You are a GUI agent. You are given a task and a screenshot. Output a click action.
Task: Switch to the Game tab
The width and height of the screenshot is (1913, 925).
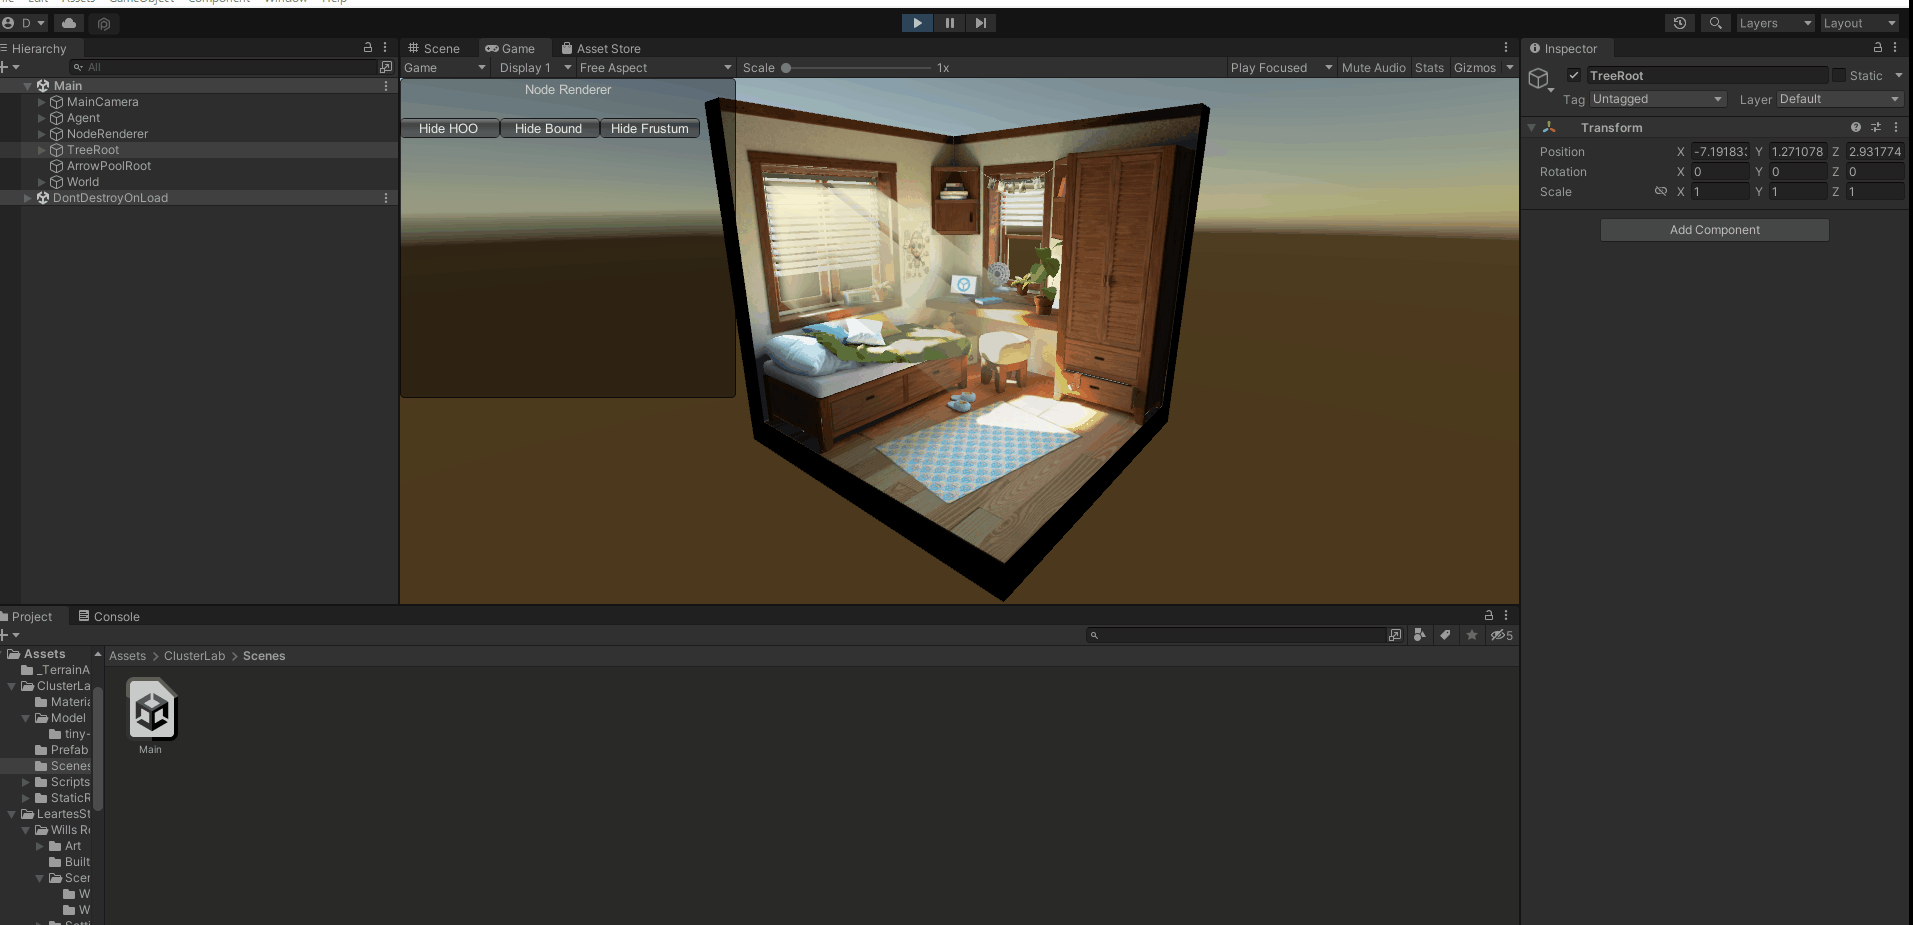tap(510, 48)
